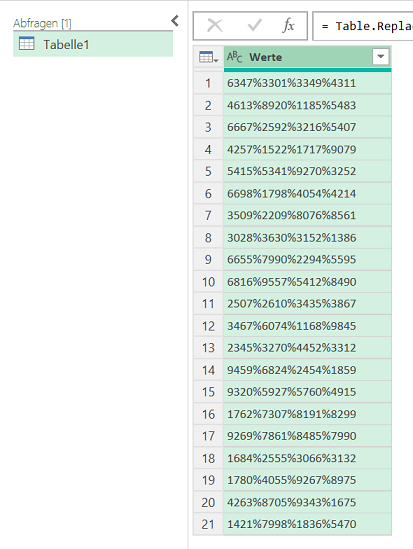Confirm formula with checkmark icon
Screen dimensions: 413x549
tap(254, 26)
